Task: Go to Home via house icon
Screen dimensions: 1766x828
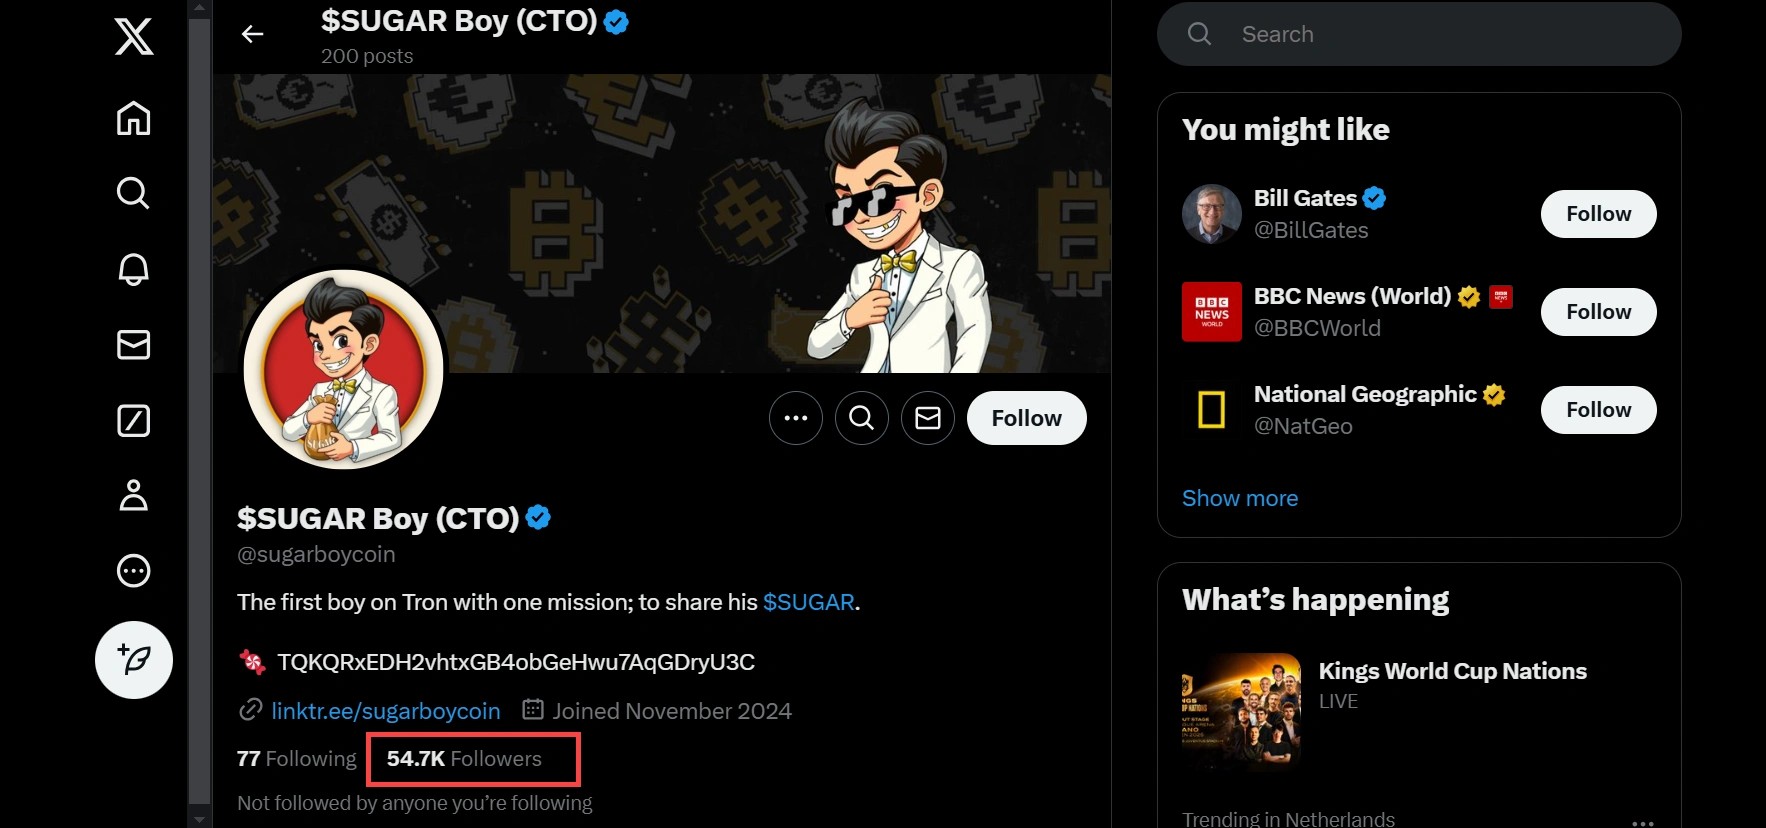Action: (x=134, y=118)
